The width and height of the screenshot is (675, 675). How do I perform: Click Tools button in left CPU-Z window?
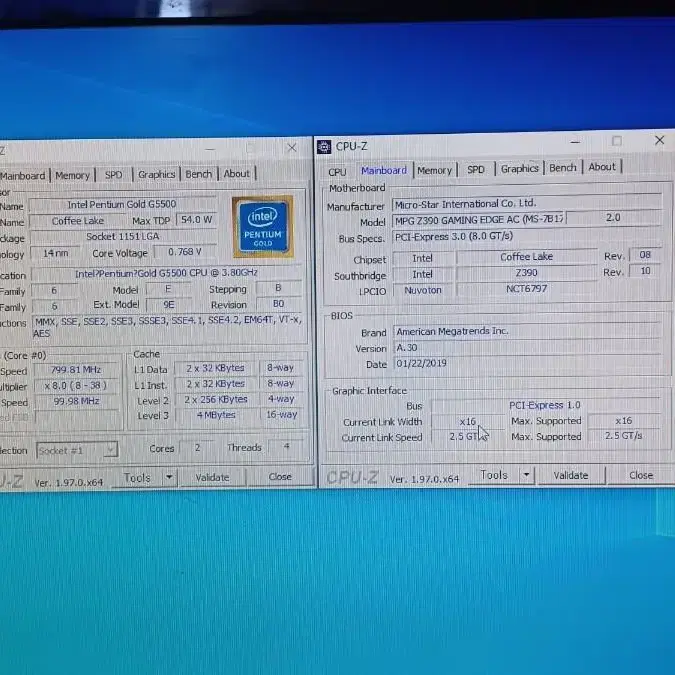tap(137, 478)
